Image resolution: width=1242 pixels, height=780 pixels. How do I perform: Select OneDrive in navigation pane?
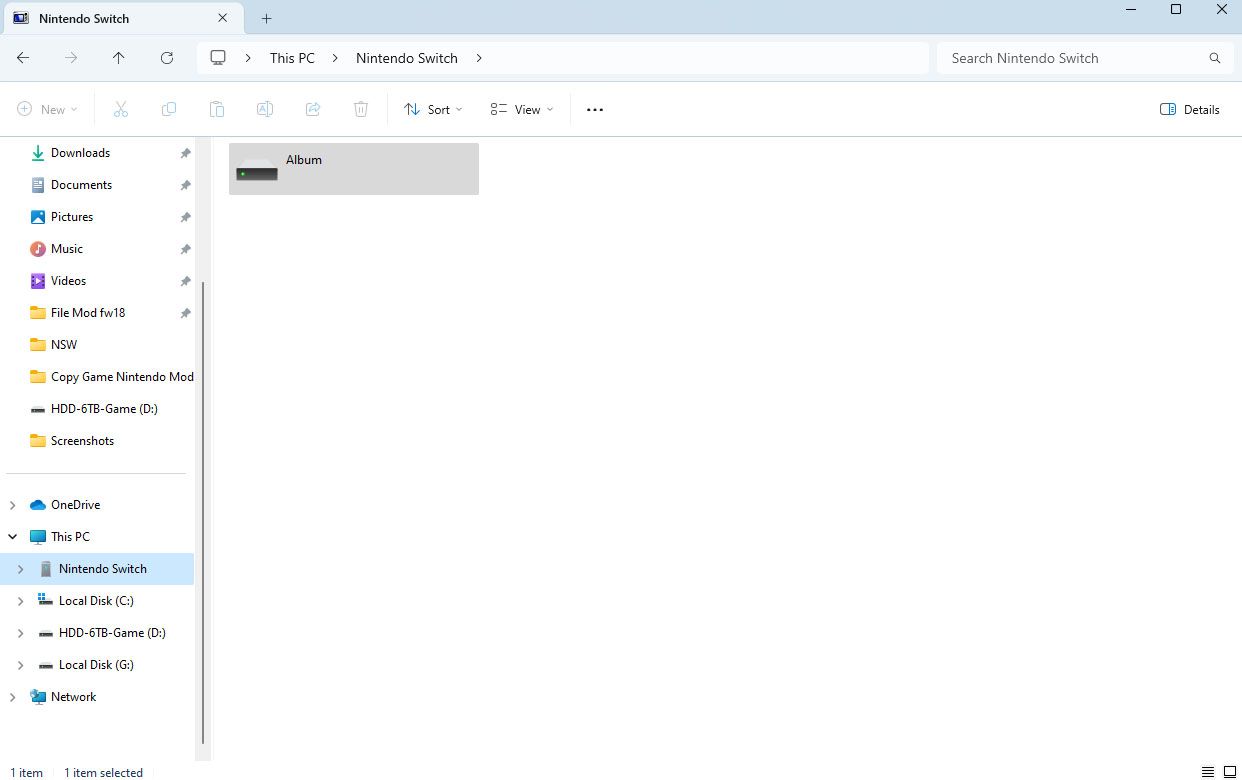click(75, 505)
